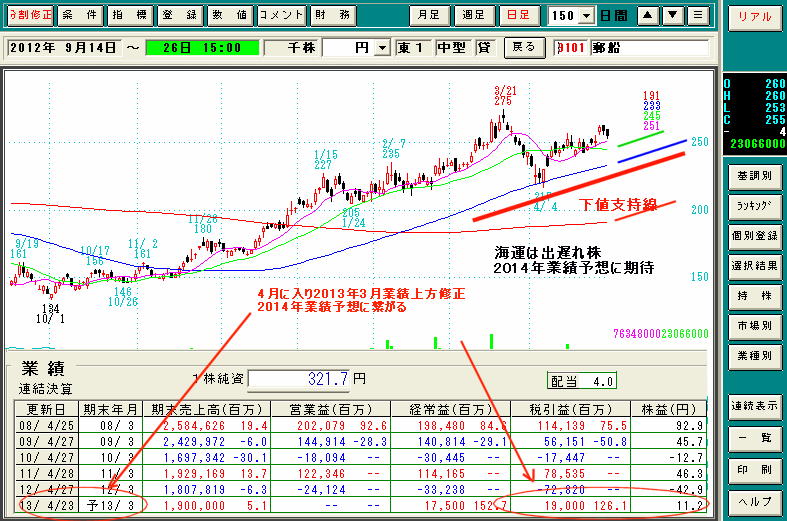This screenshot has height=521, width=787.
Task: Click the ヘルプ help button
Action: (x=754, y=501)
